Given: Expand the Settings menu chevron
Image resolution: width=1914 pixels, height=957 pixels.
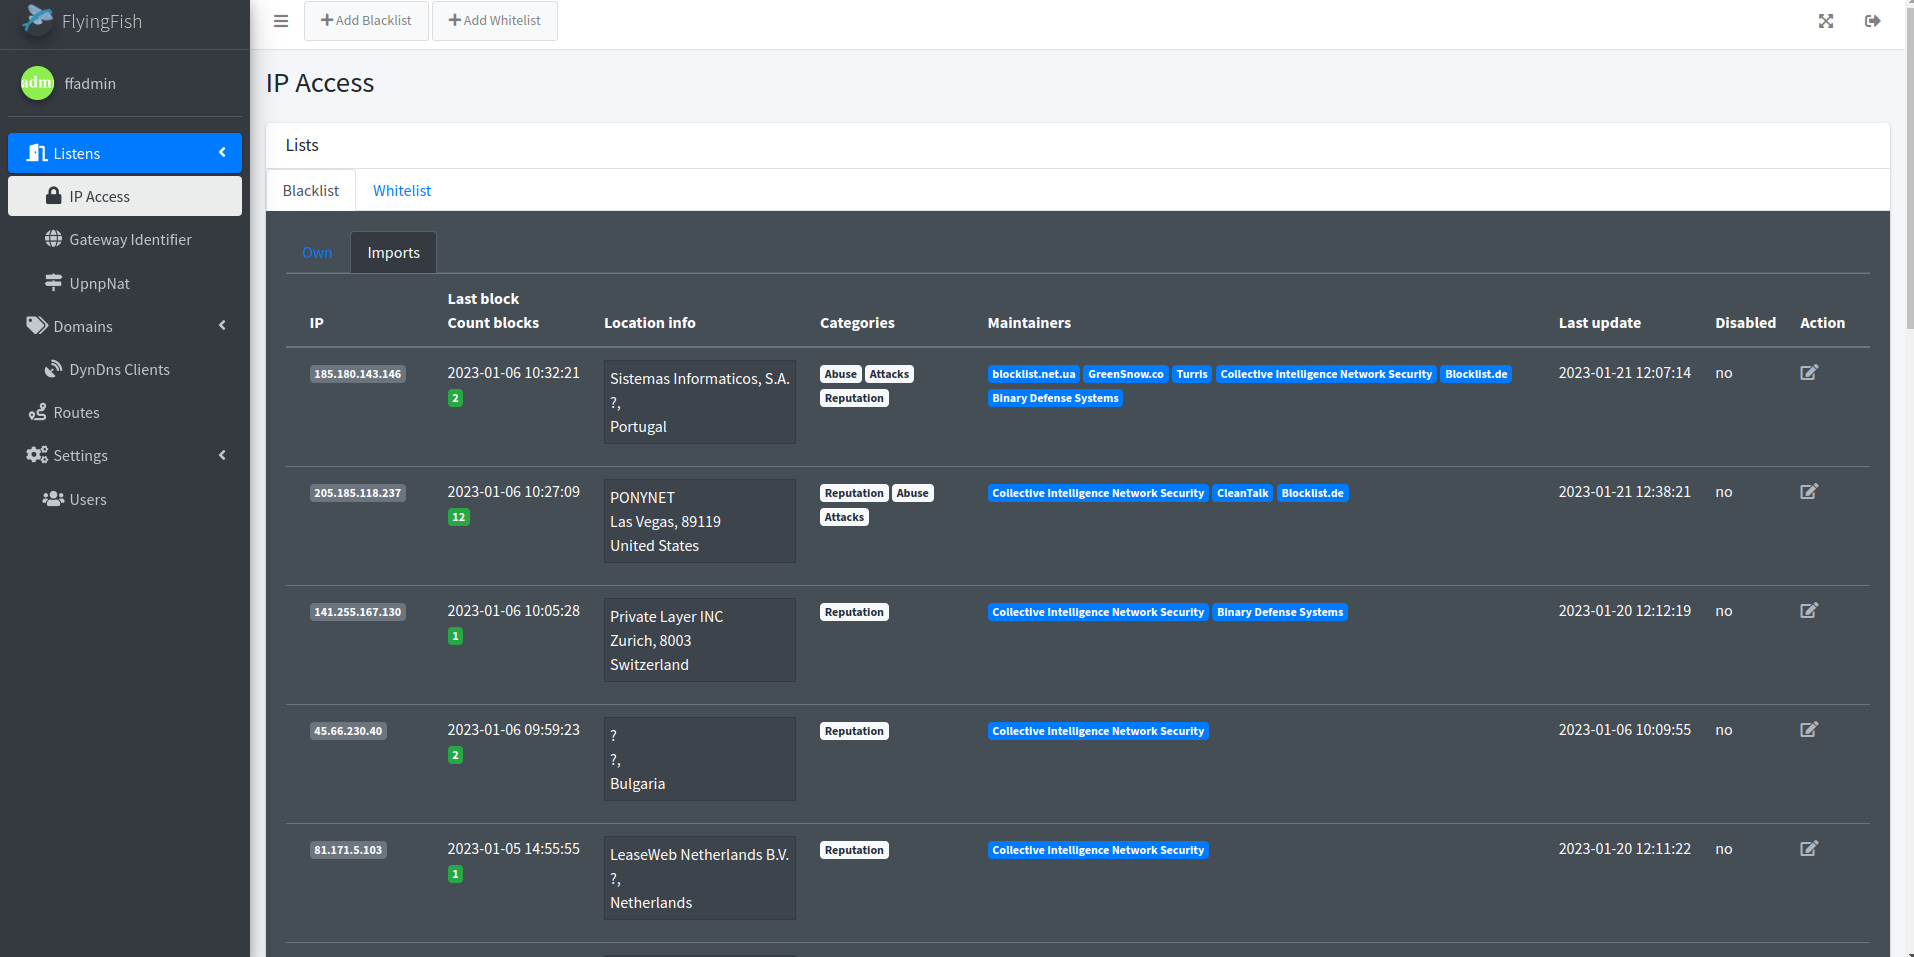Looking at the screenshot, I should pyautogui.click(x=222, y=455).
